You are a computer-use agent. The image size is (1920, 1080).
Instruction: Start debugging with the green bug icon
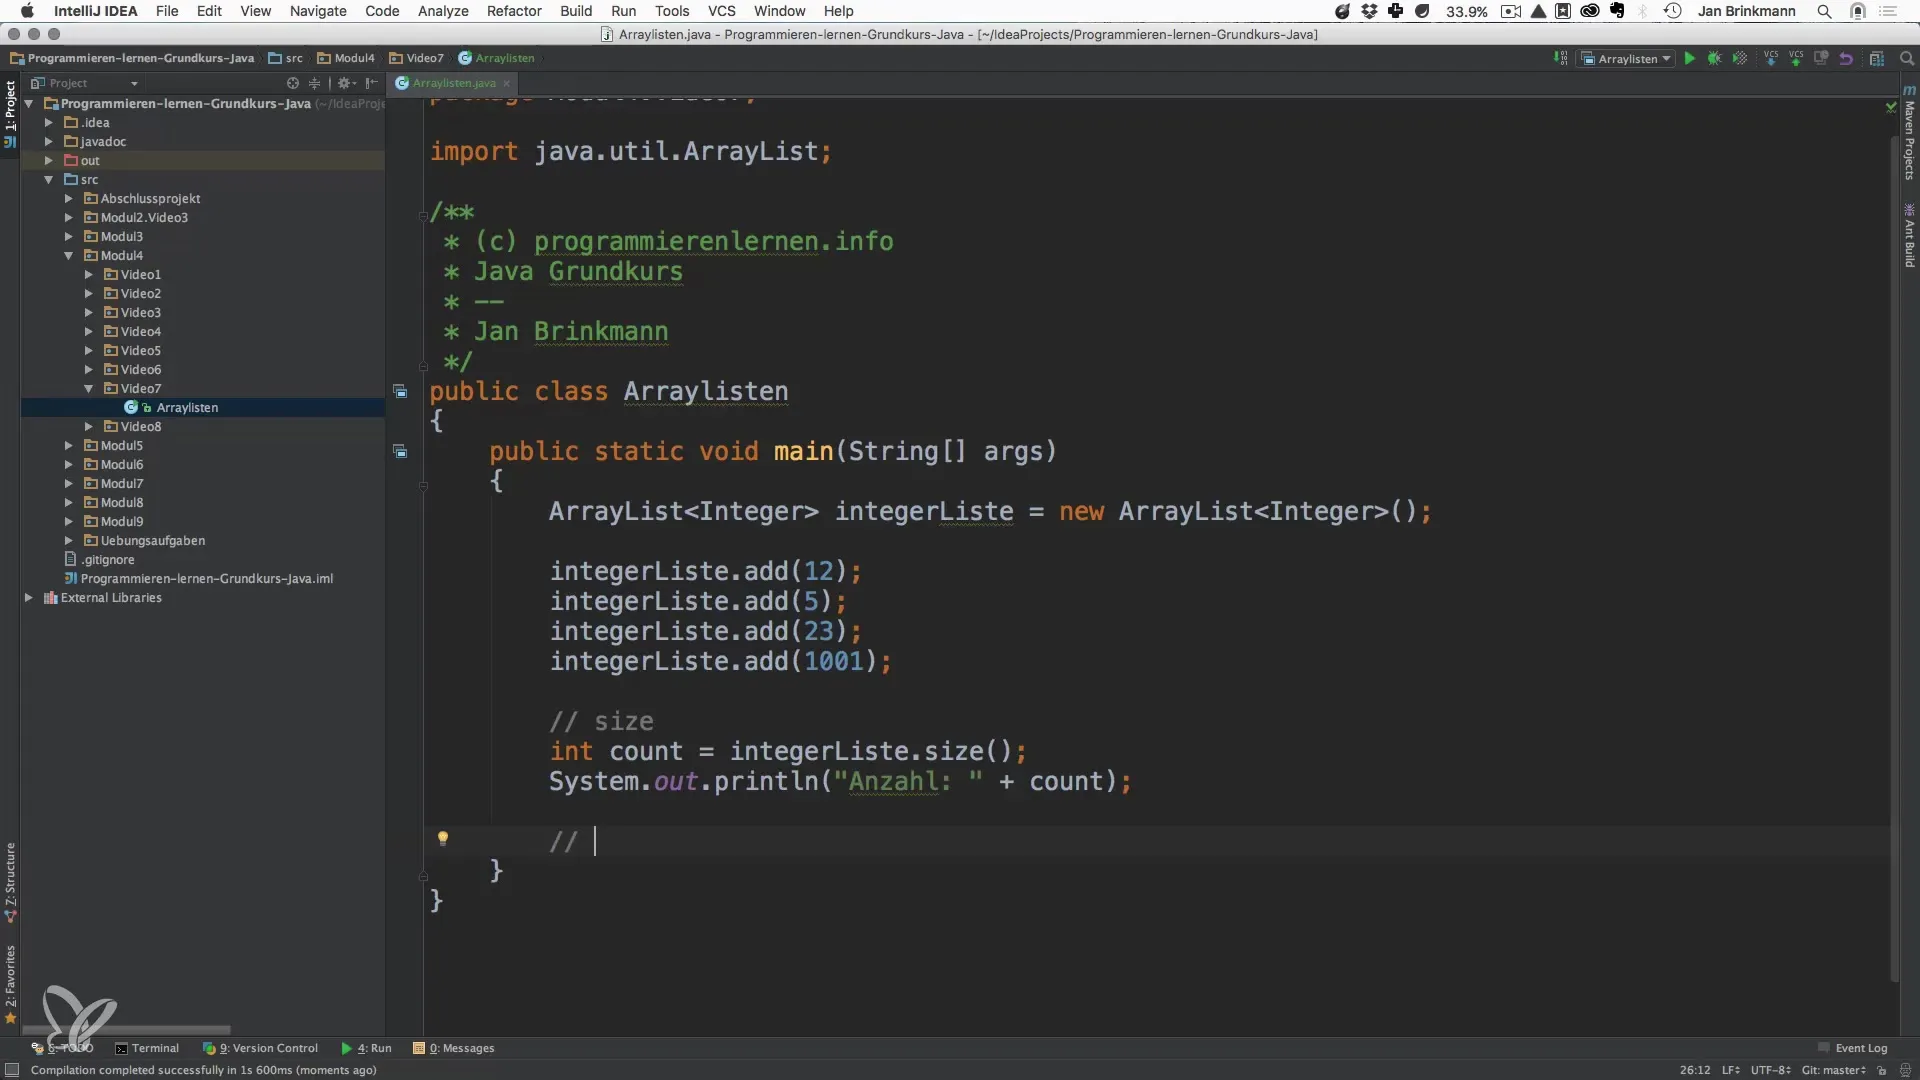tap(1714, 59)
